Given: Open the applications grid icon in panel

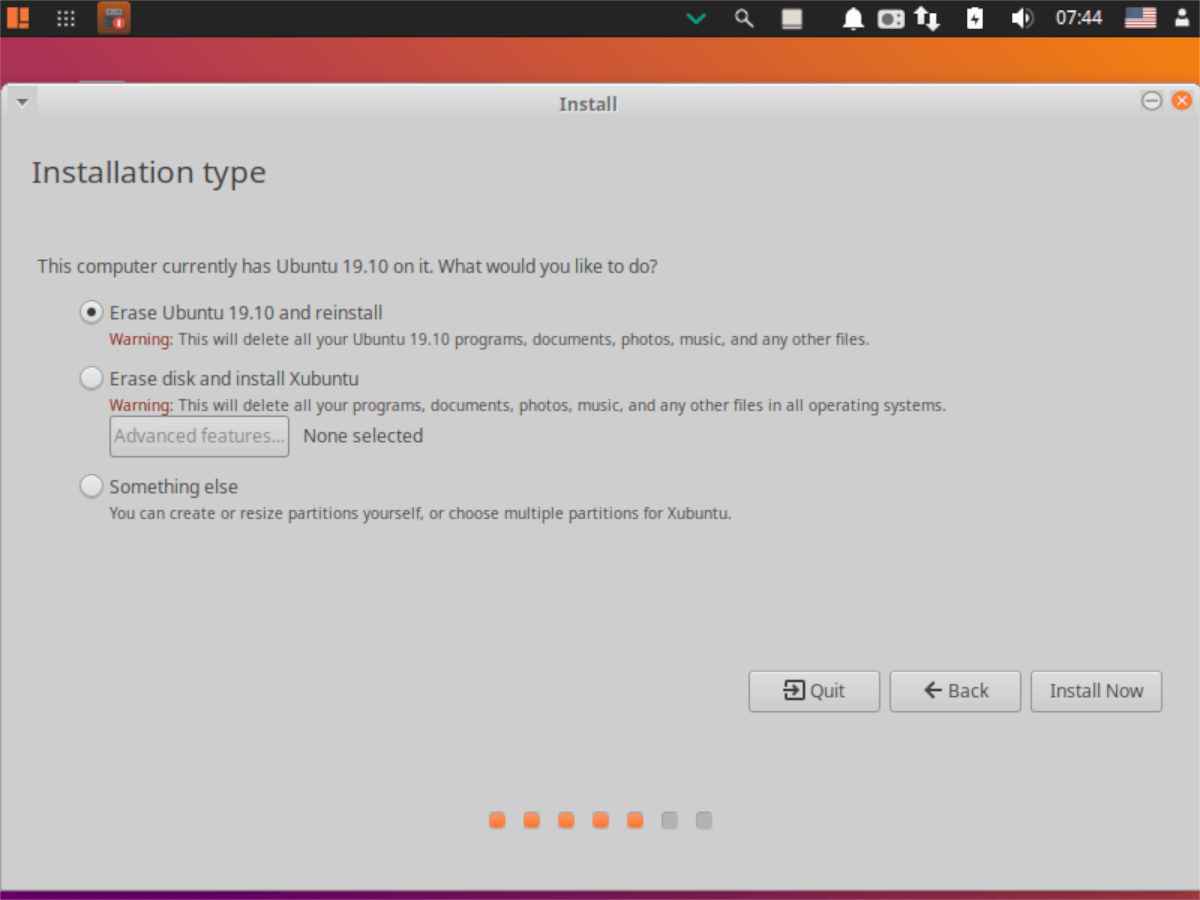Looking at the screenshot, I should [66, 18].
